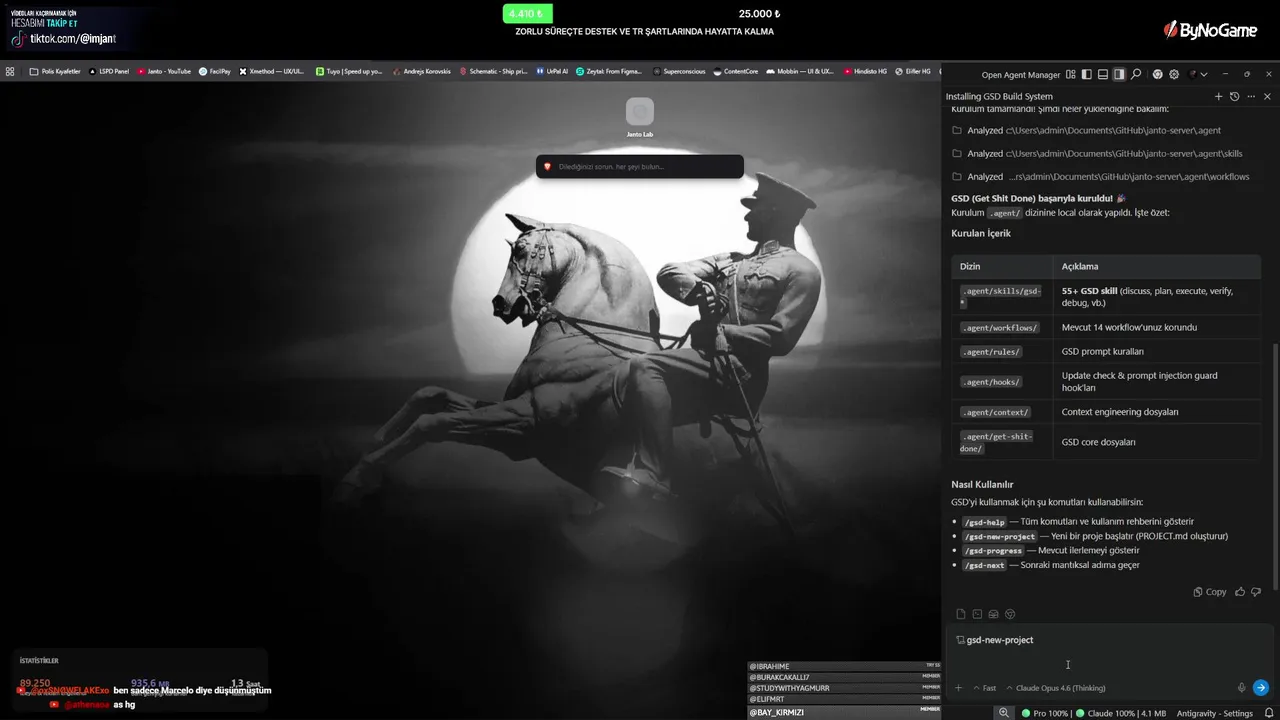The width and height of the screenshot is (1280, 720).
Task: Click Claude 100% | 4.1 MB status entry
Action: click(x=1120, y=713)
